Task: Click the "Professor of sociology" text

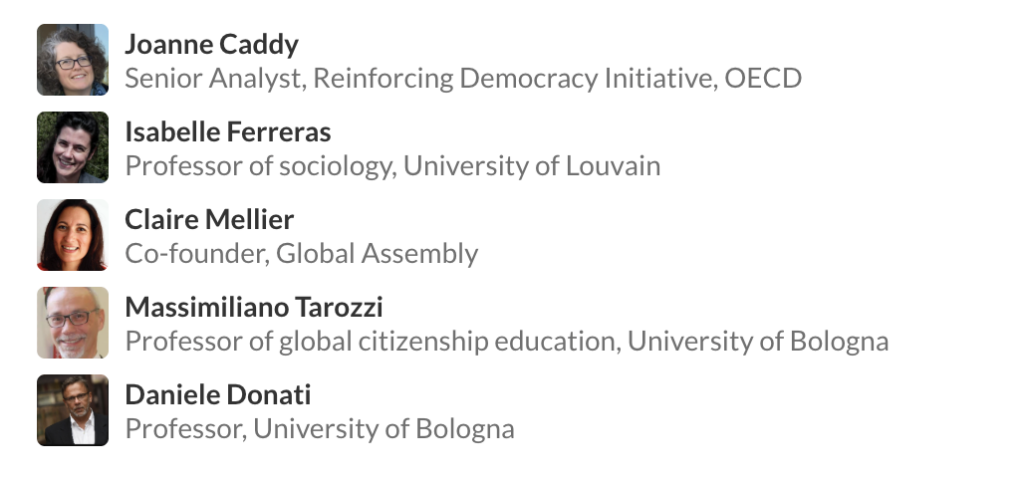Action: [x=258, y=166]
